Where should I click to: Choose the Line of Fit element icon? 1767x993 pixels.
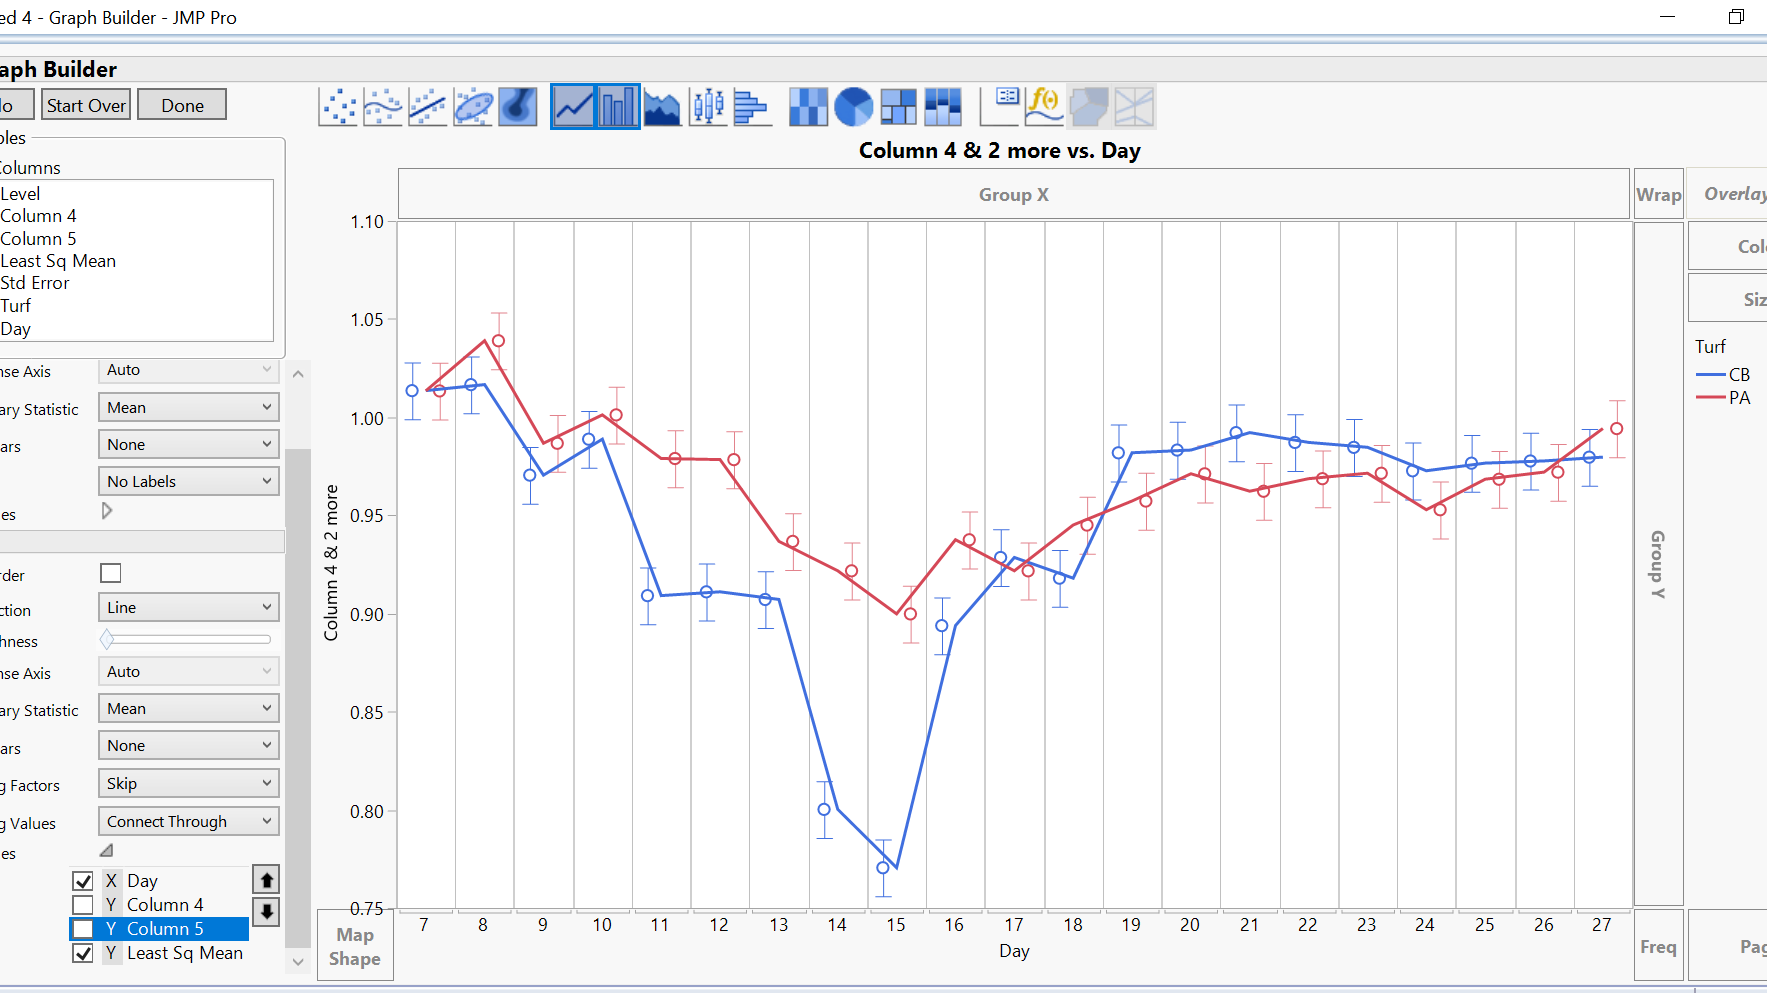click(428, 106)
